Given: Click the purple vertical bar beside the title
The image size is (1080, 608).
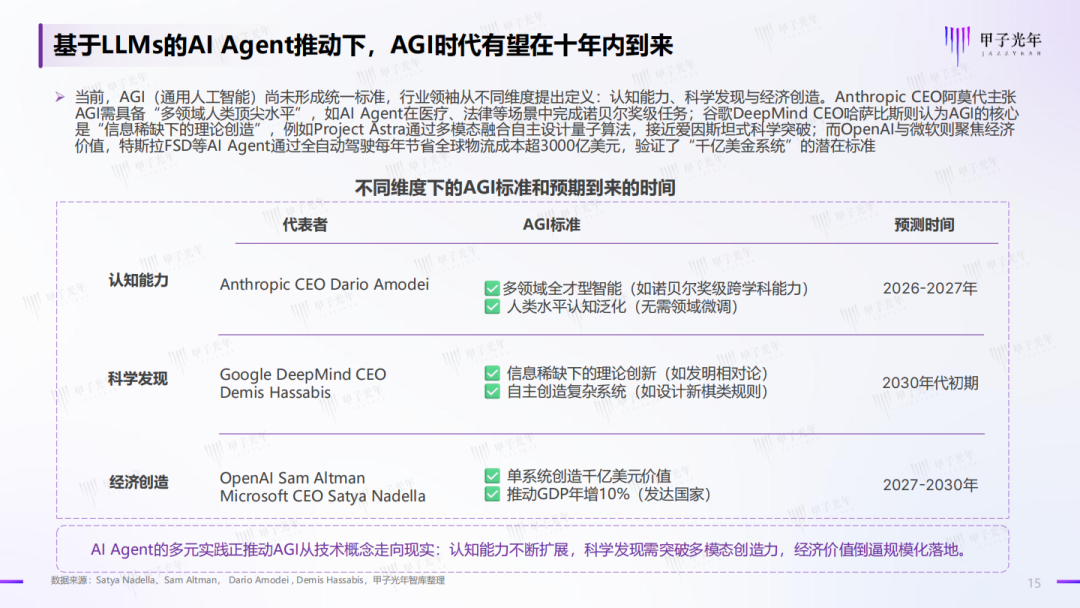Looking at the screenshot, I should pyautogui.click(x=41, y=45).
